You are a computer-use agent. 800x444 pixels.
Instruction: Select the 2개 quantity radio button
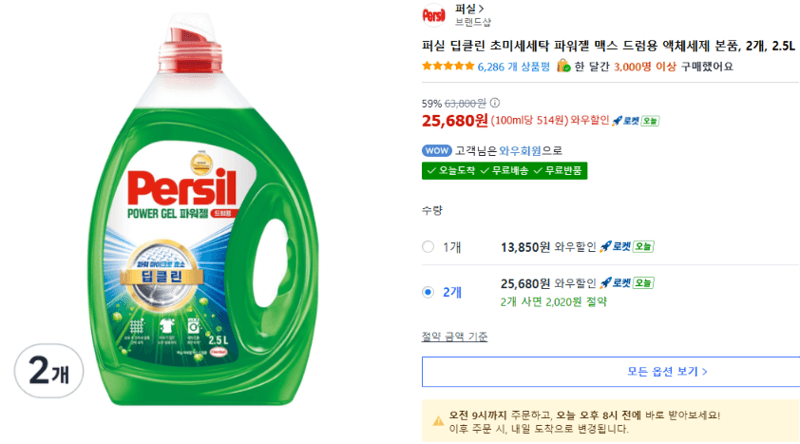(428, 292)
